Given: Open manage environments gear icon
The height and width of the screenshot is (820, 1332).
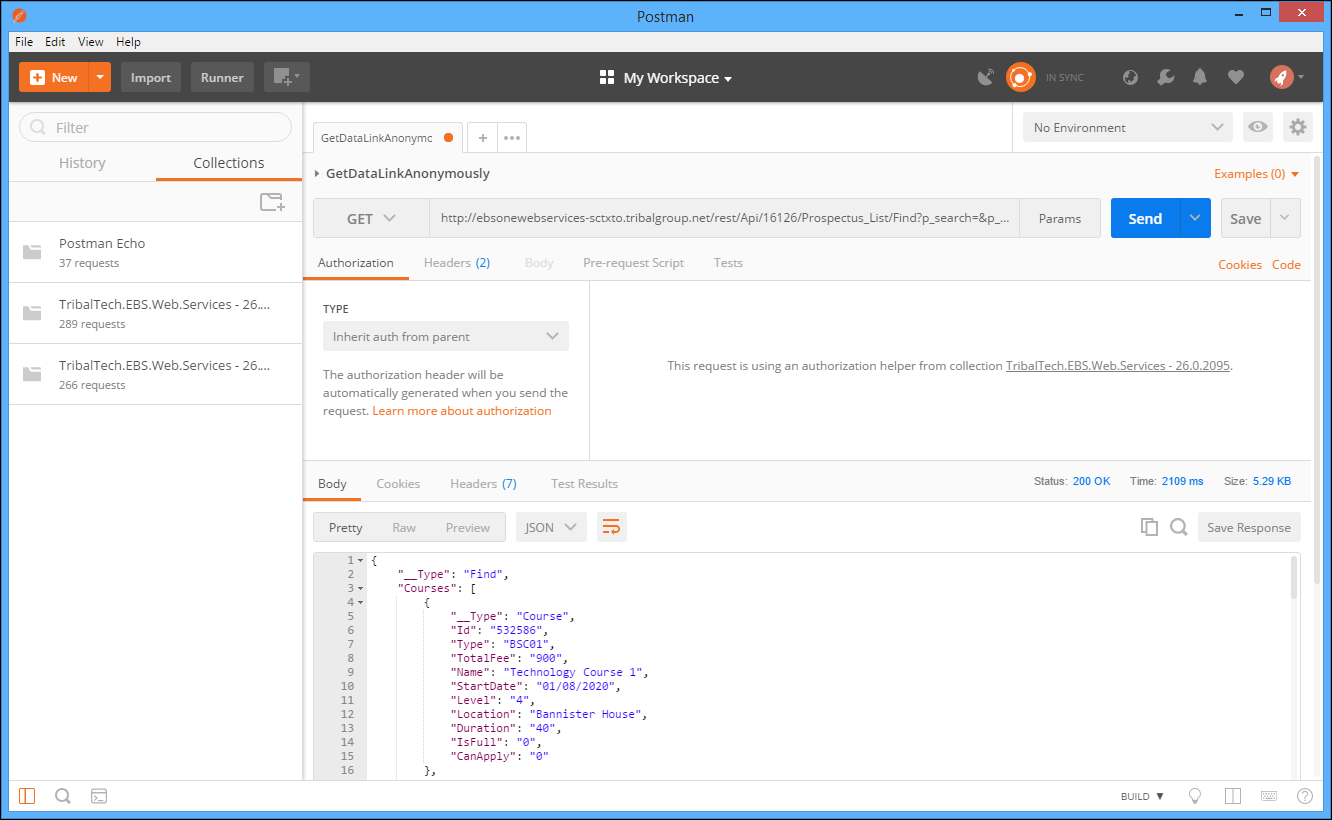Looking at the screenshot, I should (x=1298, y=127).
